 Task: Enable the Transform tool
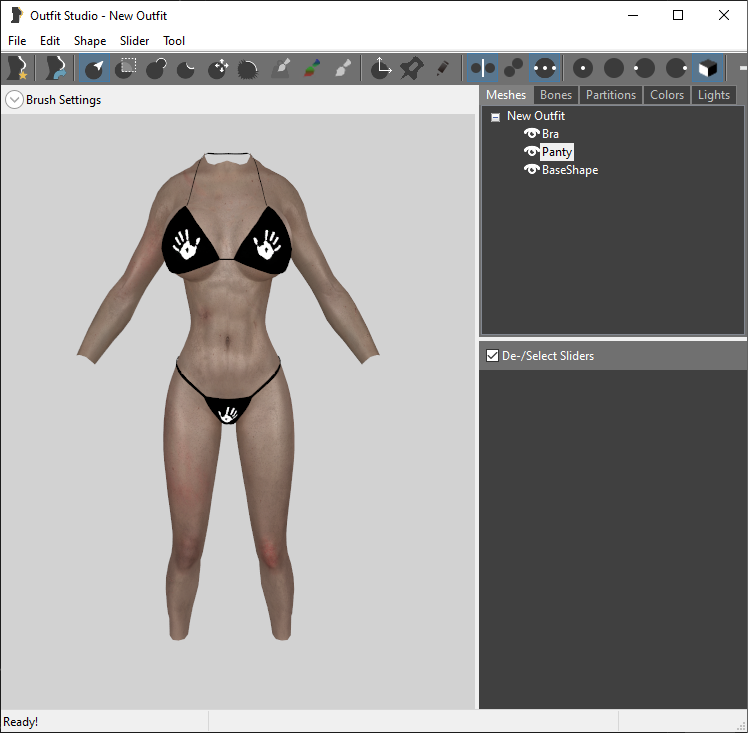(x=381, y=68)
